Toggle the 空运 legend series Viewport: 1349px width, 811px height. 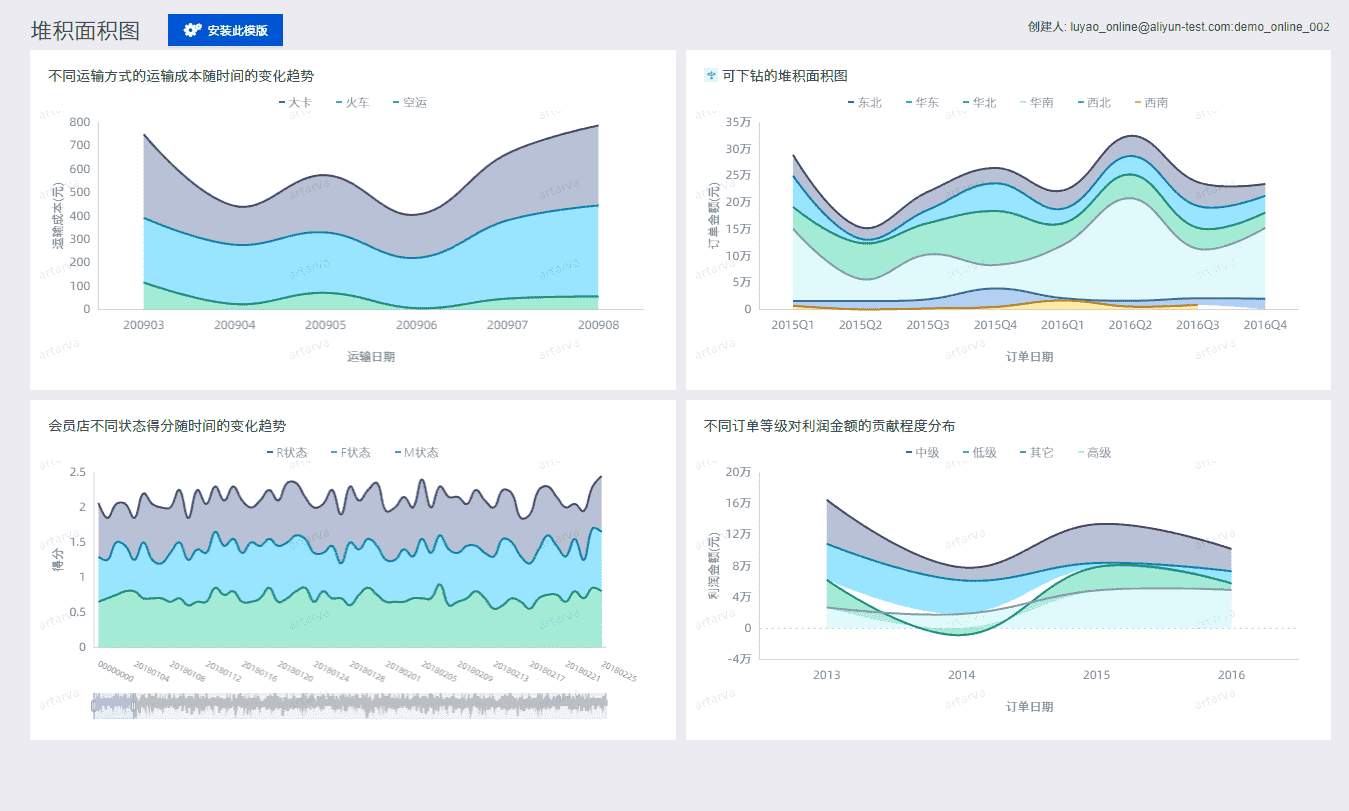[410, 103]
